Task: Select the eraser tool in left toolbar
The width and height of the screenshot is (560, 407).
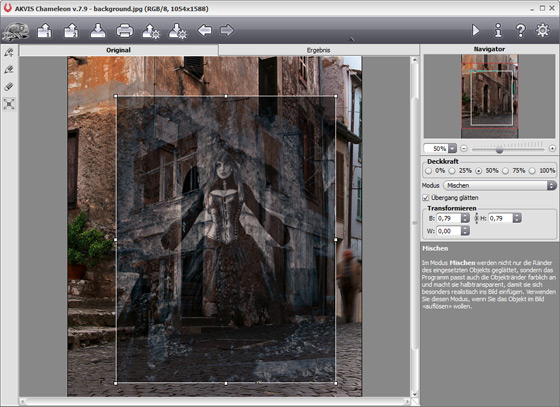Action: pos(9,86)
